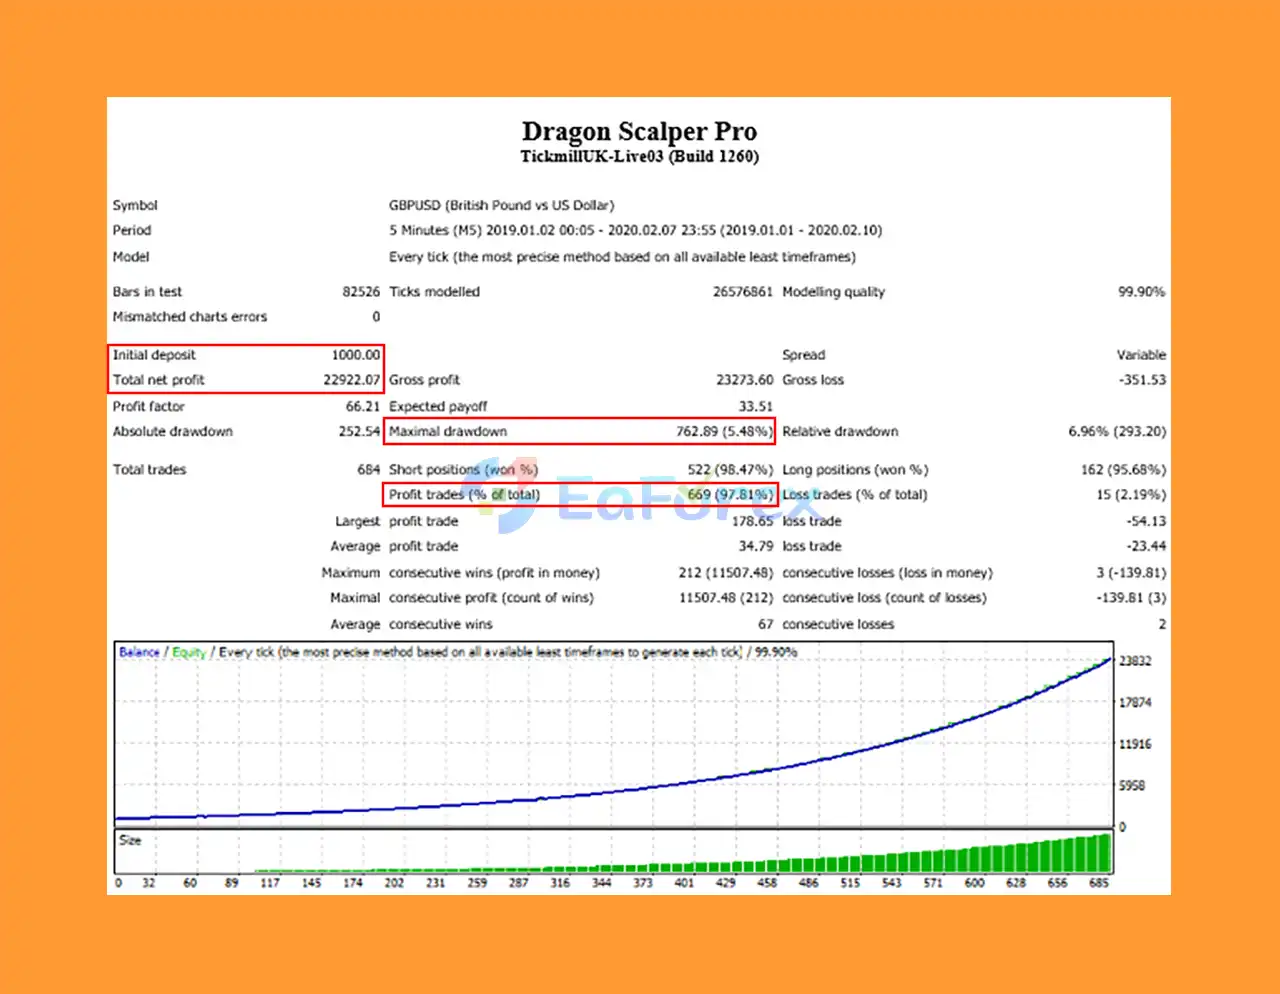1280x994 pixels.
Task: Click Relative drawdown value 6.96% (293.20)
Action: tap(1117, 432)
